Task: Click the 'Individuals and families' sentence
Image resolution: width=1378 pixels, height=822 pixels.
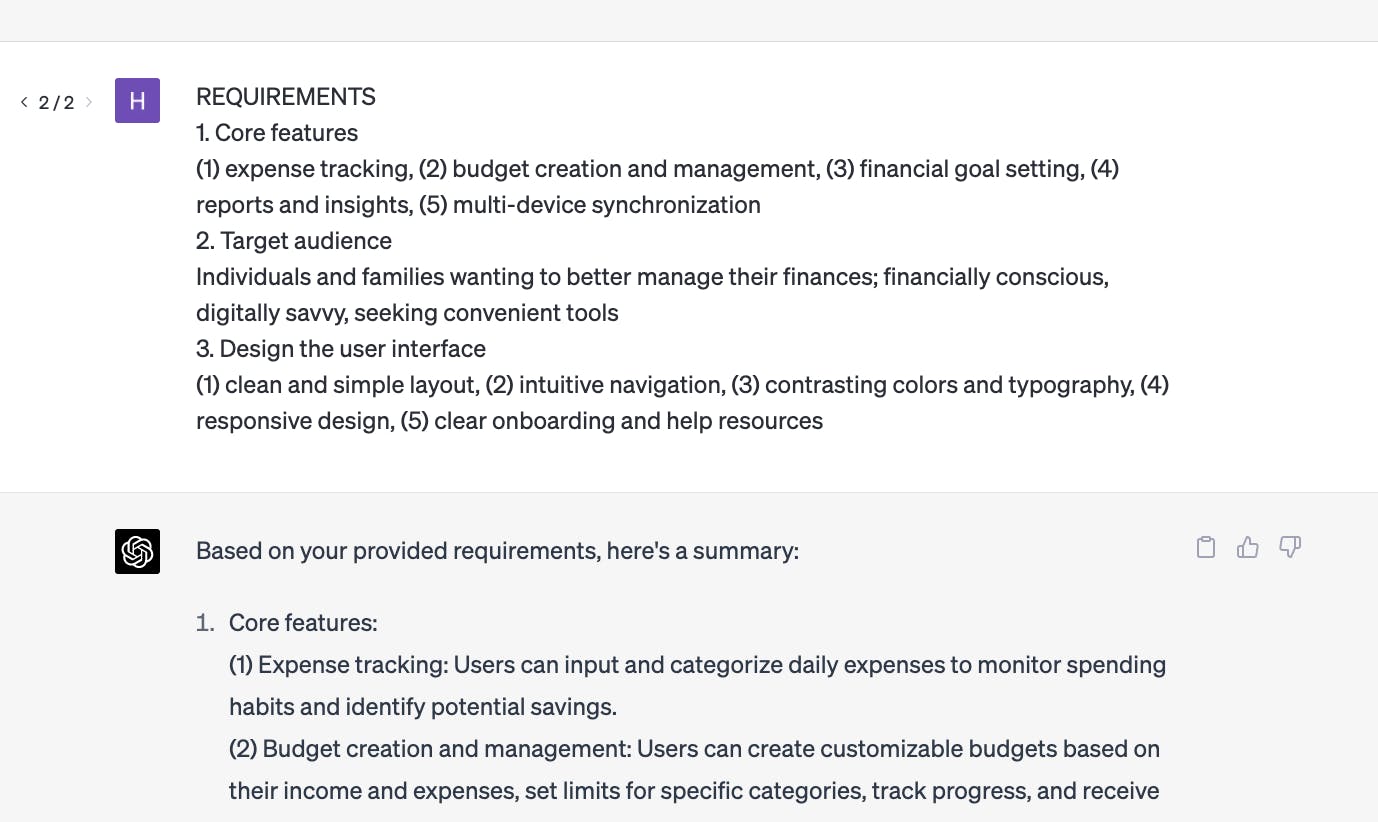Action: [652, 295]
